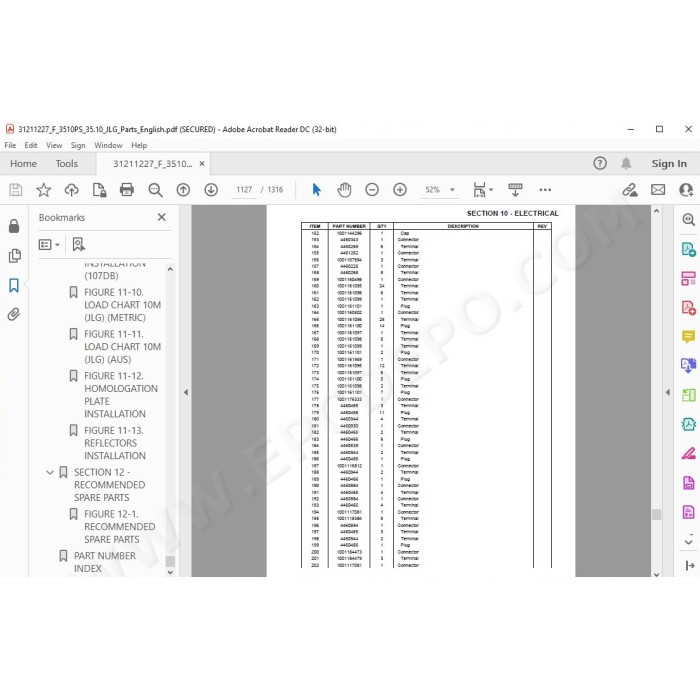Open the share with others icon
This screenshot has height=700, width=700.
[686, 190]
